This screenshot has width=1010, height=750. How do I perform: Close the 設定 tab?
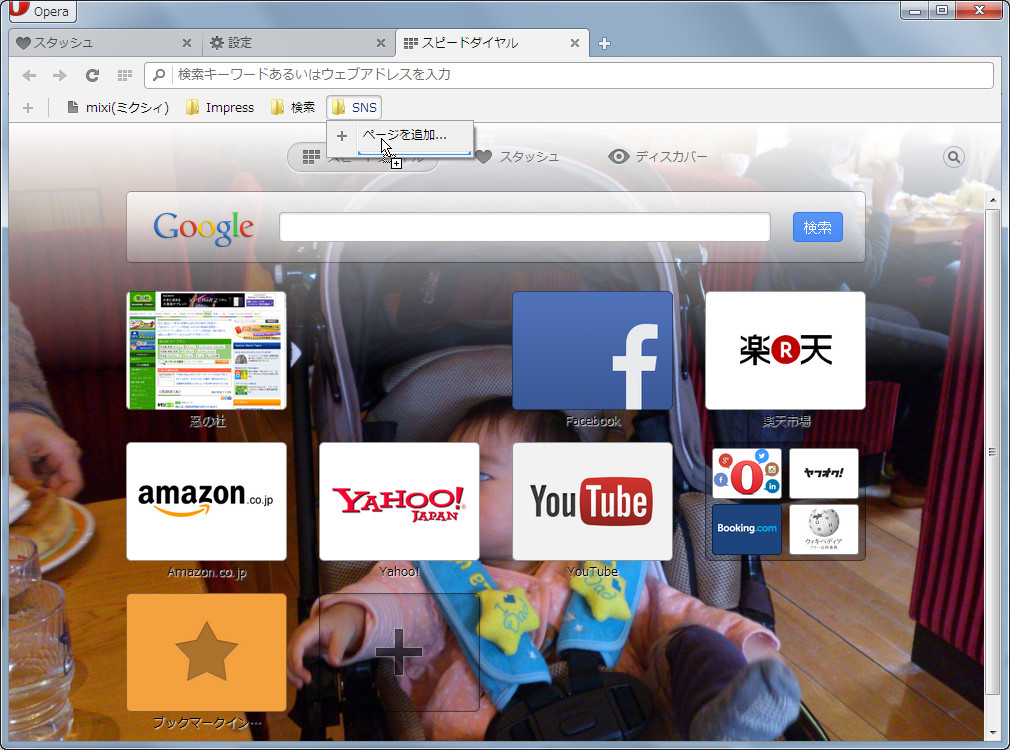pyautogui.click(x=381, y=43)
